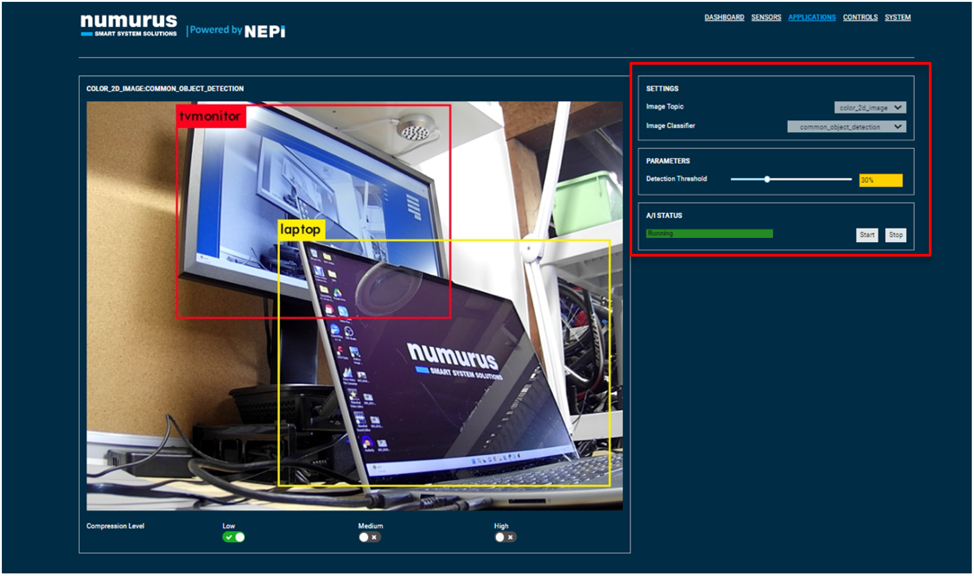This screenshot has width=974, height=576.
Task: Go to the Dashboard page
Action: click(x=724, y=17)
